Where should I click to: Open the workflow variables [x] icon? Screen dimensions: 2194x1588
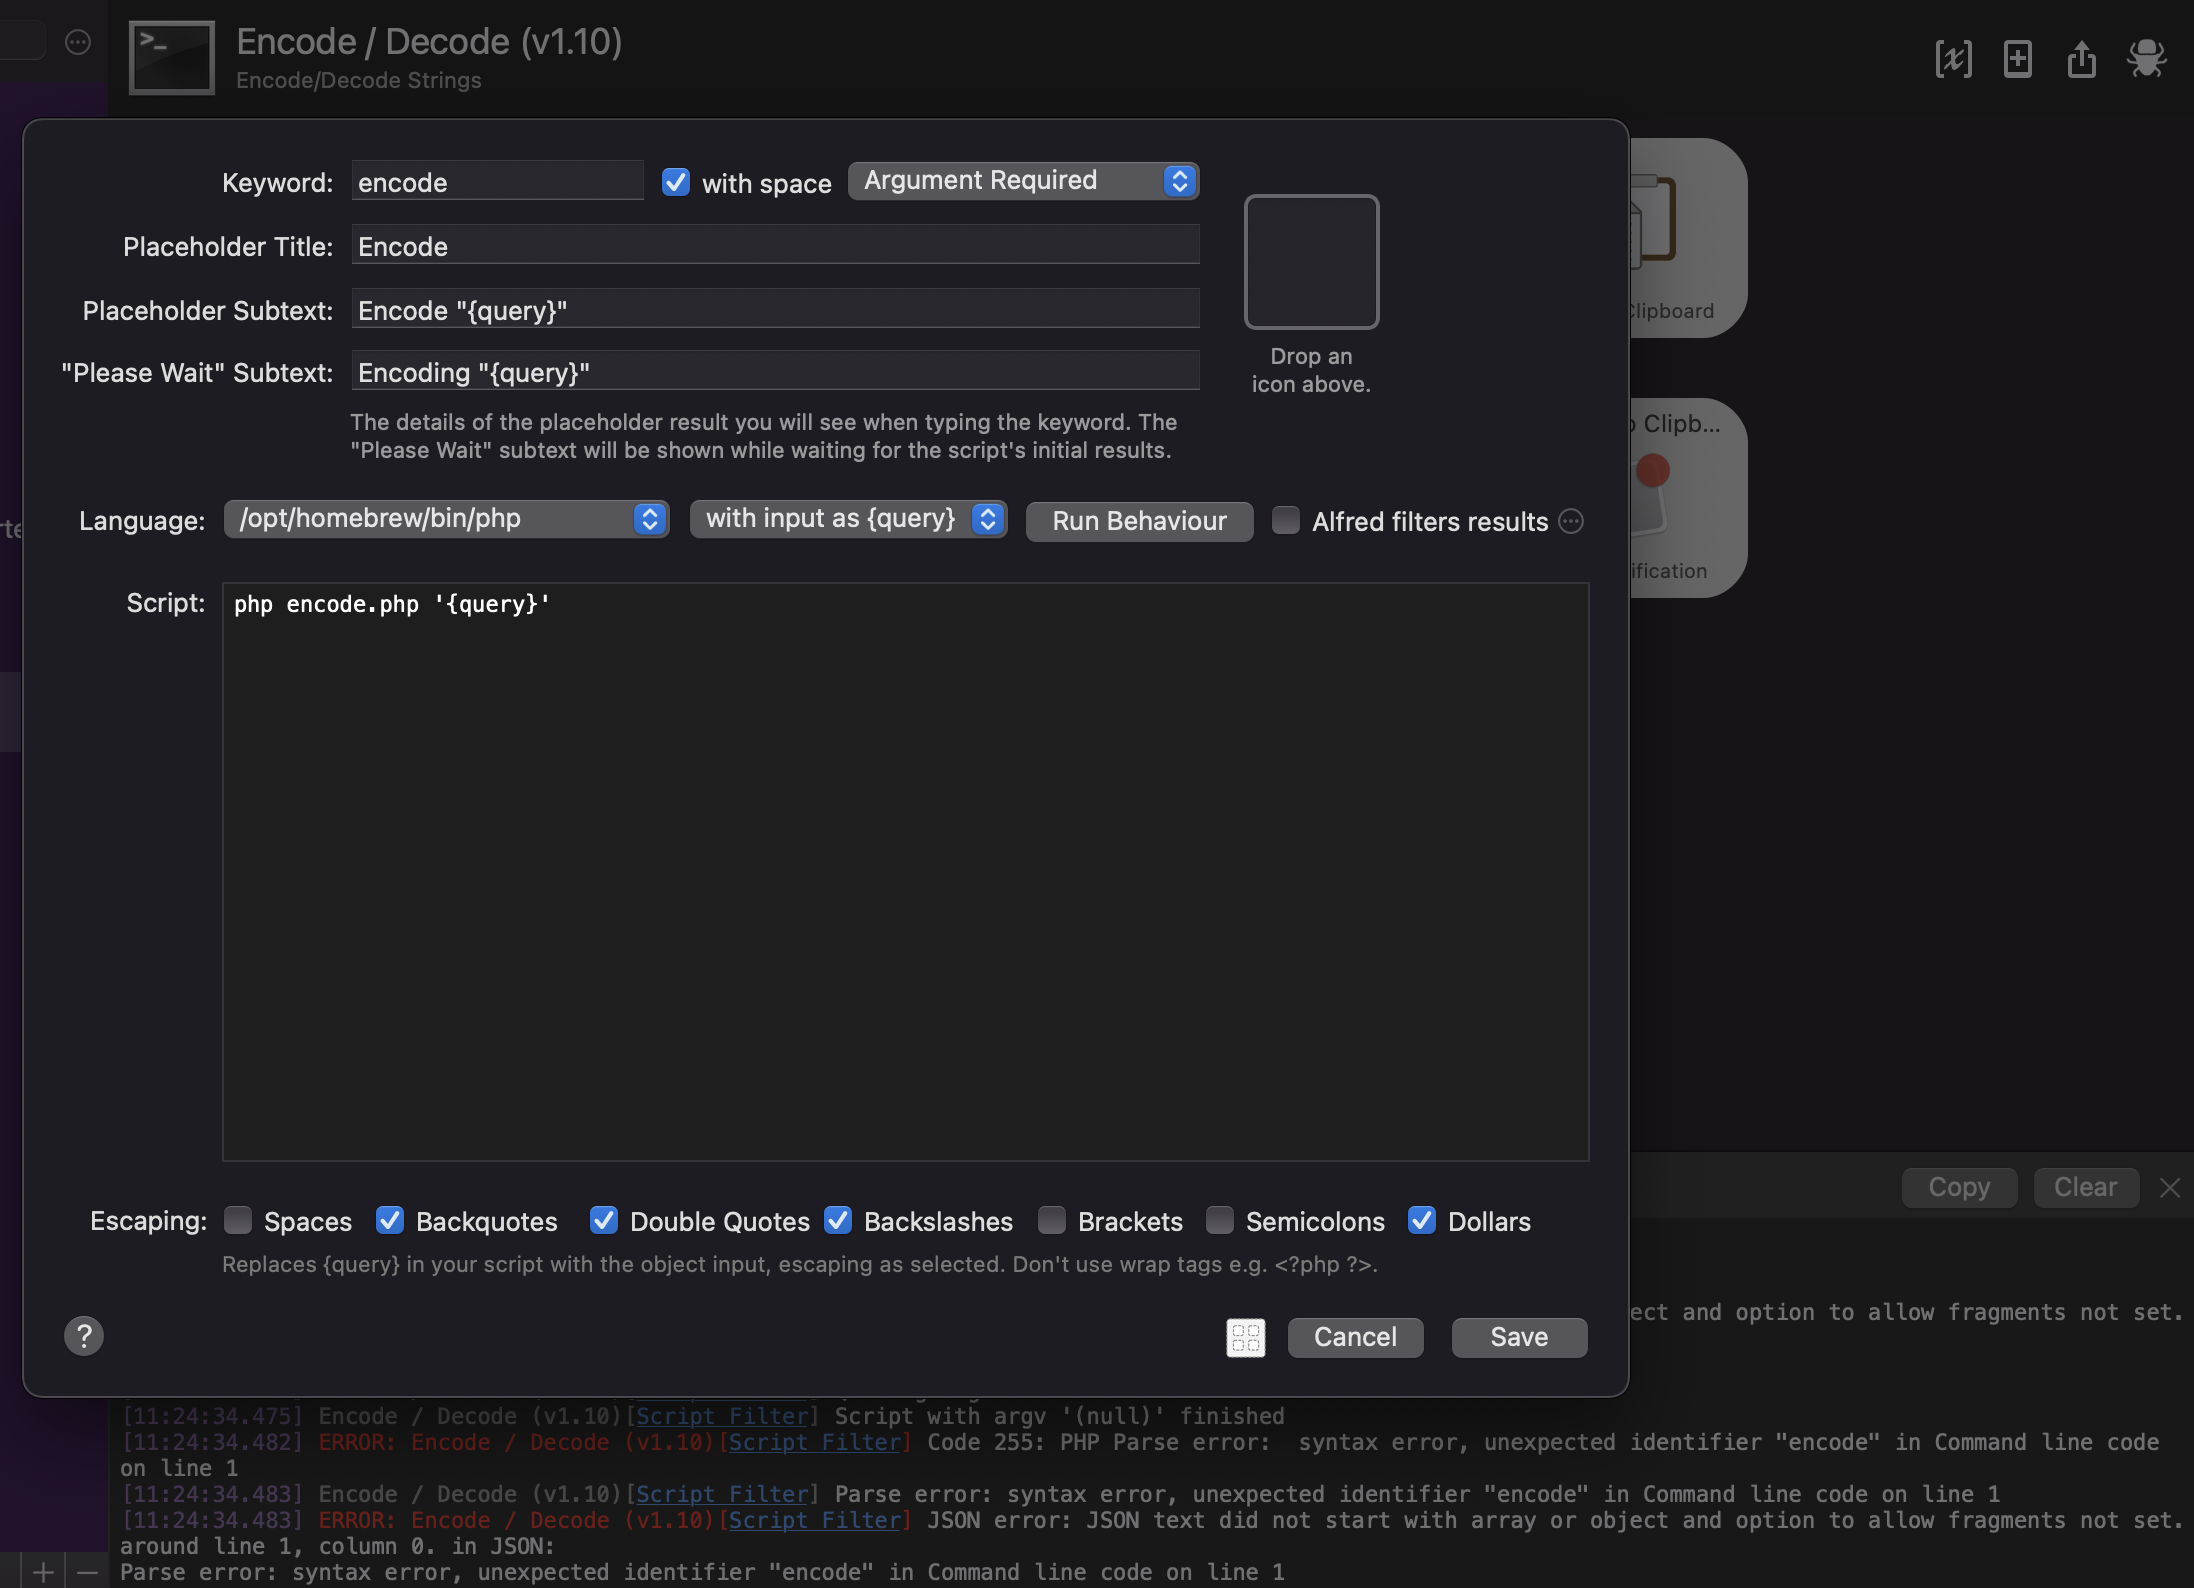pos(1953,58)
